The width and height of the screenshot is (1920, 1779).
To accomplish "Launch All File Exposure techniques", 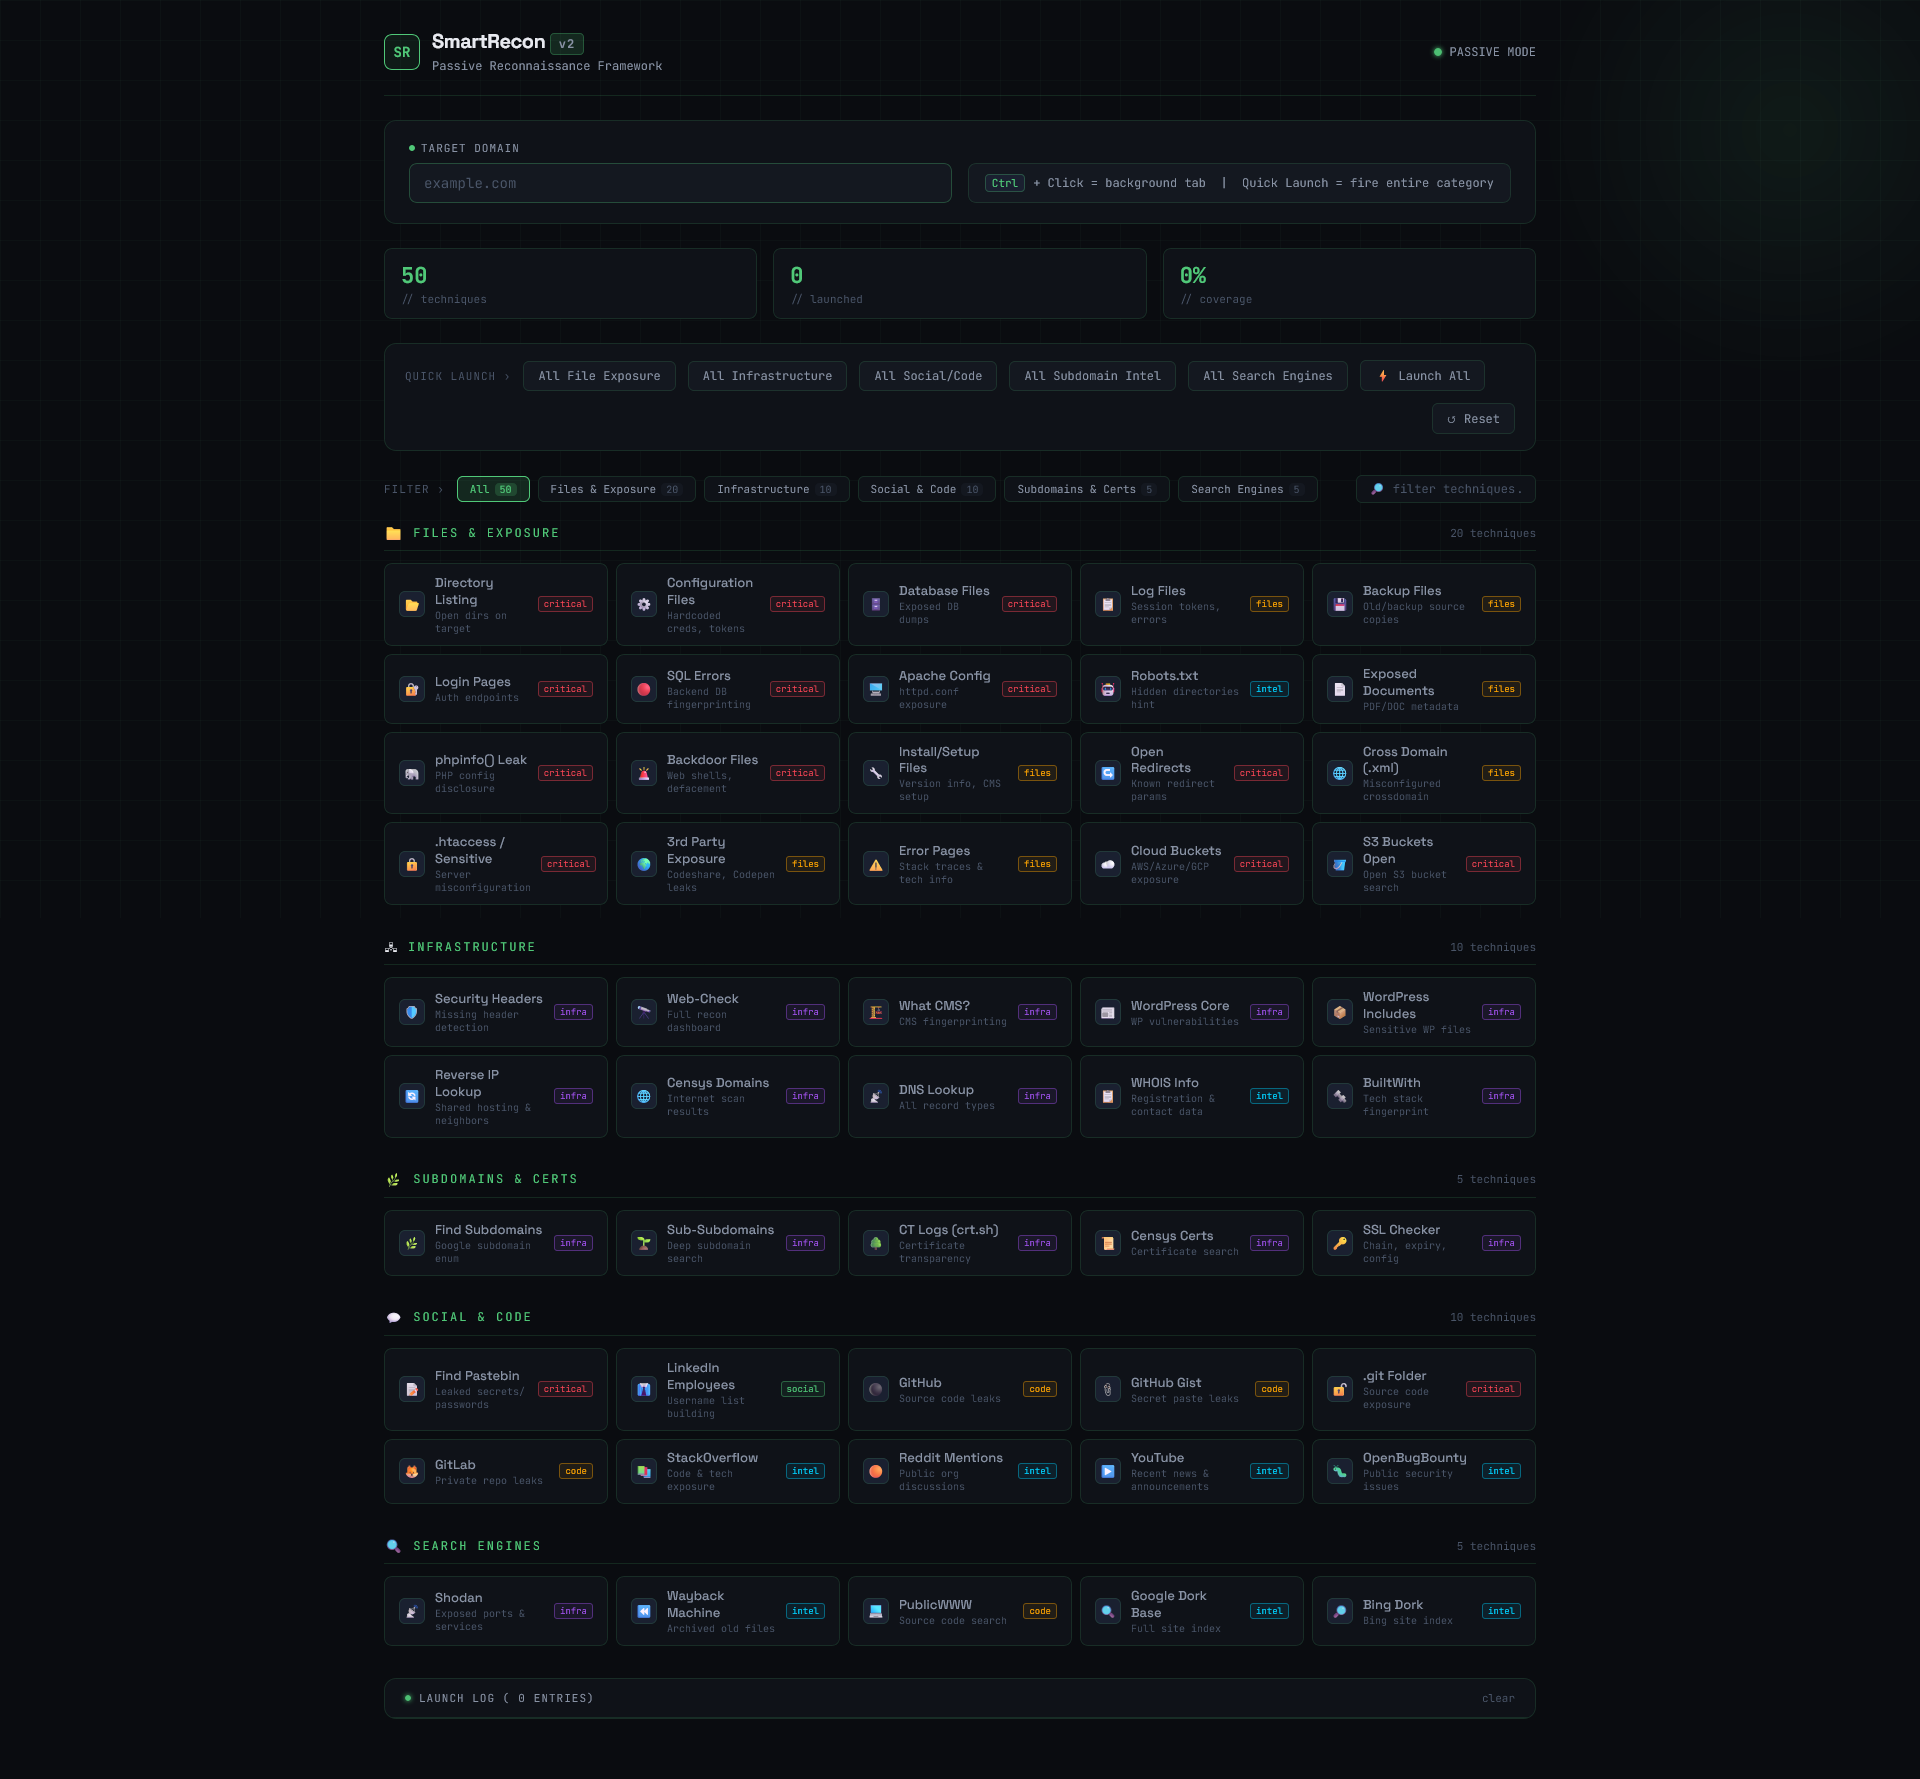I will pos(599,376).
